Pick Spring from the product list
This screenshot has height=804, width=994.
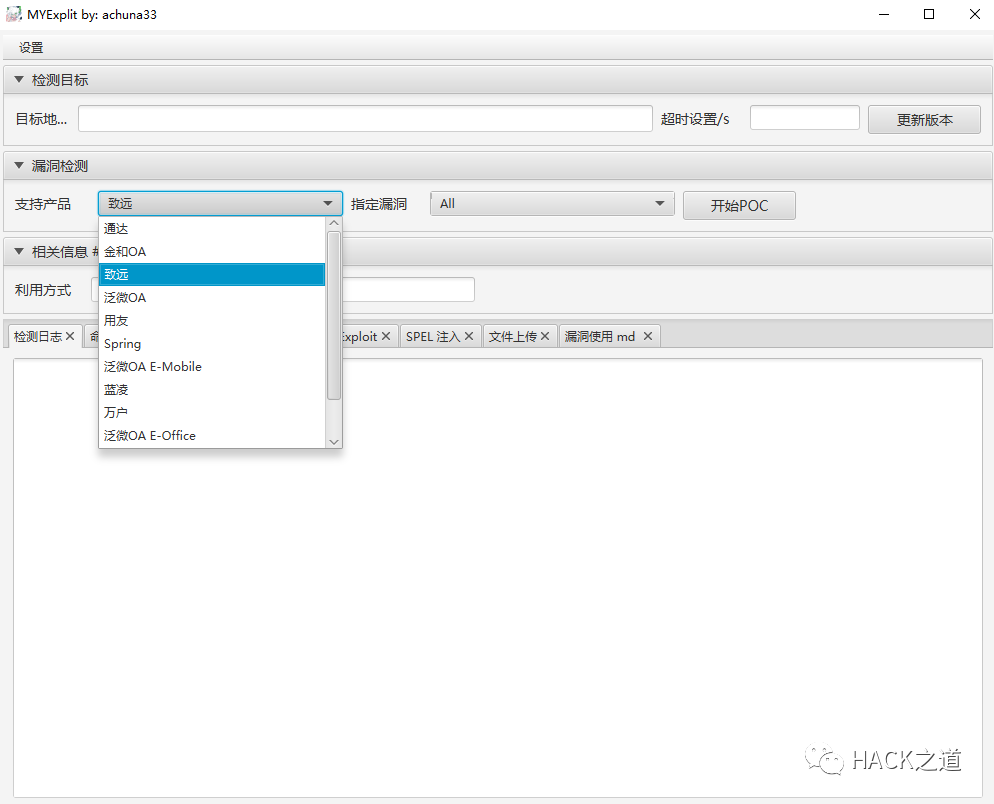[x=212, y=344]
